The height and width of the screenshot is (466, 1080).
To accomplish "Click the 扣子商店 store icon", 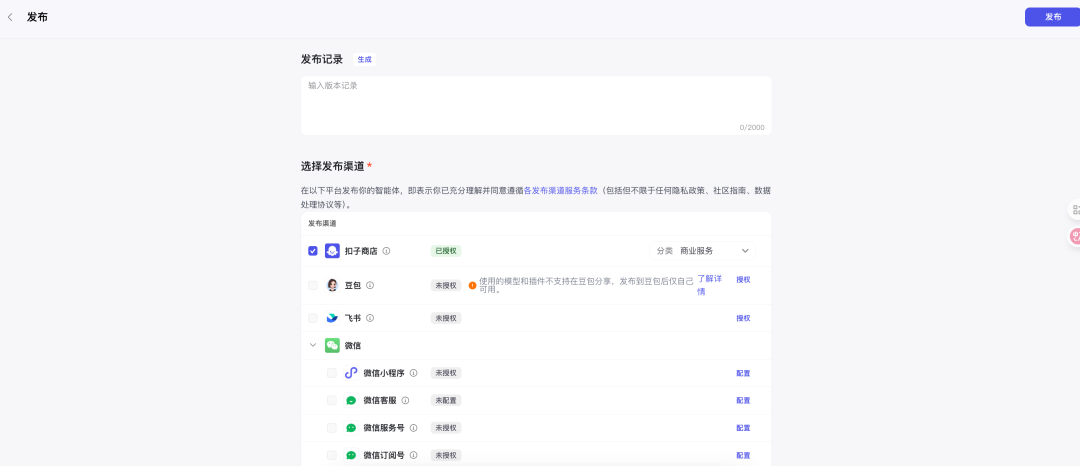I will (x=332, y=251).
